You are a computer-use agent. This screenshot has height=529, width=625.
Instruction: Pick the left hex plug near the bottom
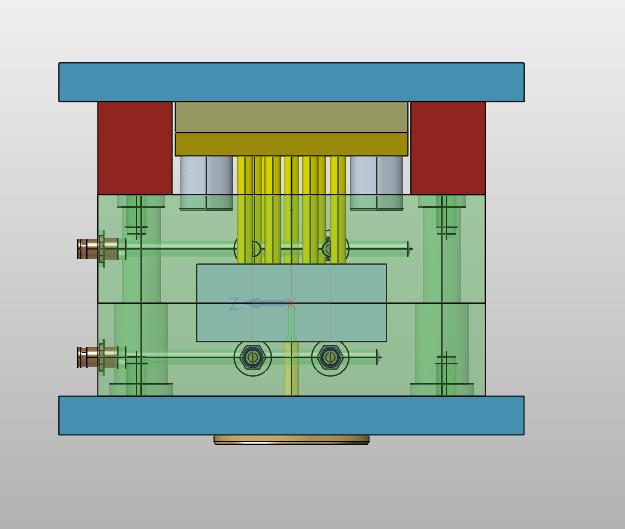[x=252, y=358]
